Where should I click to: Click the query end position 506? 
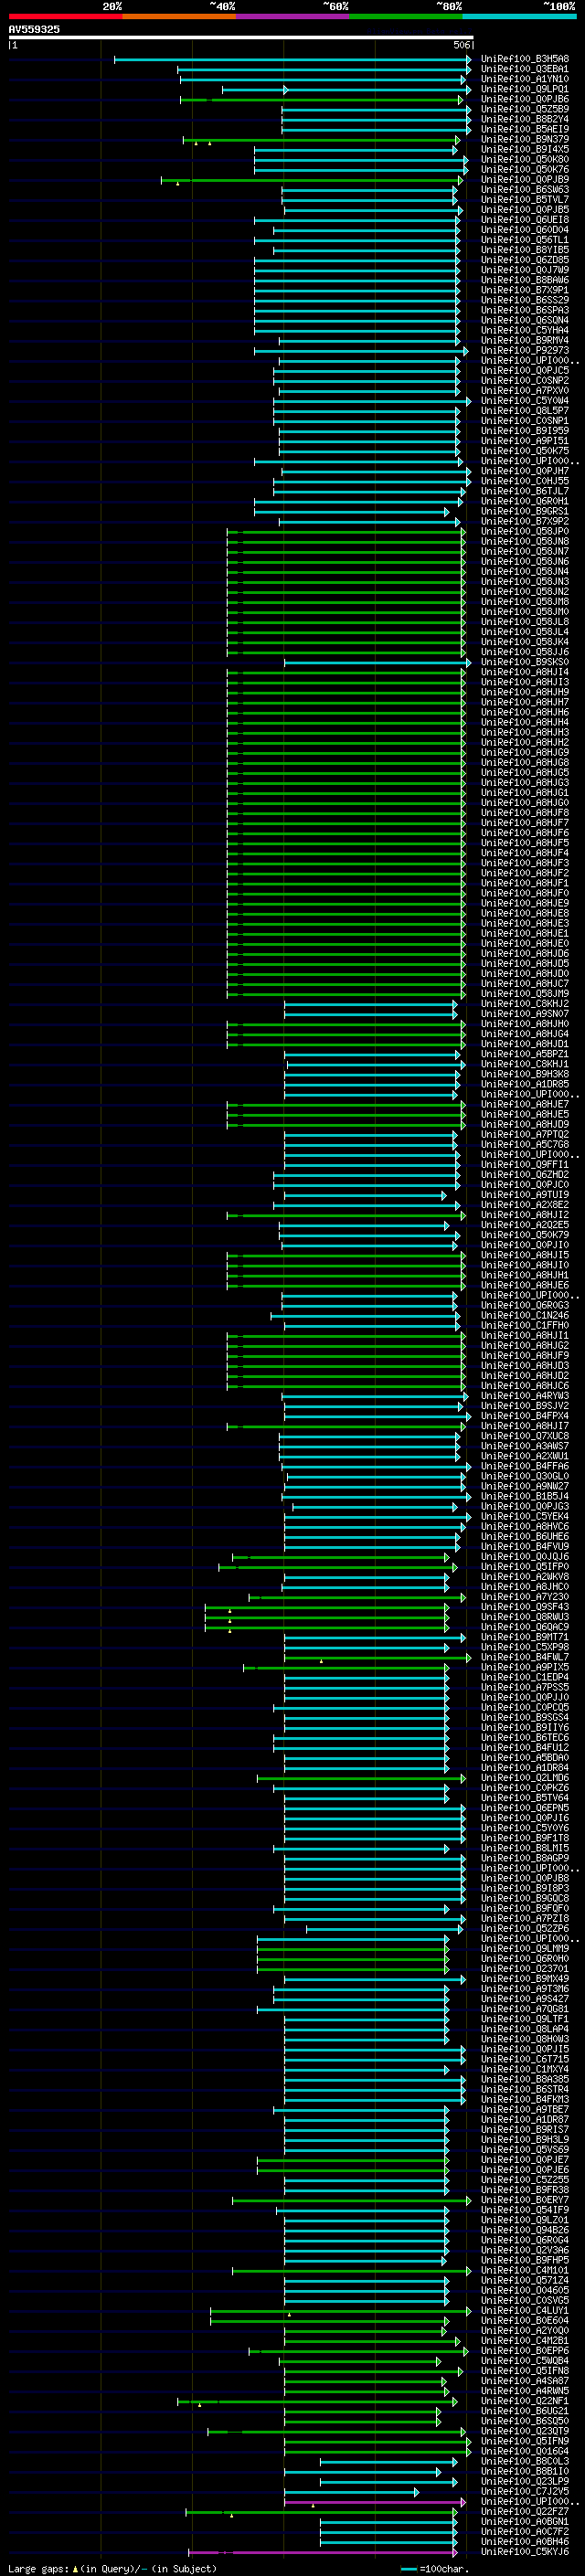[x=462, y=45]
